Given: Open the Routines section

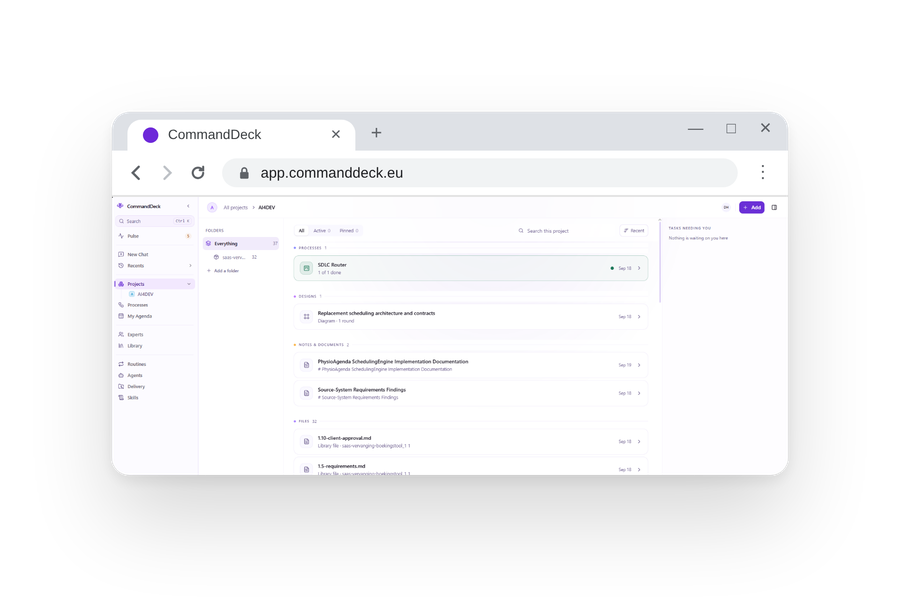Looking at the screenshot, I should coord(154,364).
